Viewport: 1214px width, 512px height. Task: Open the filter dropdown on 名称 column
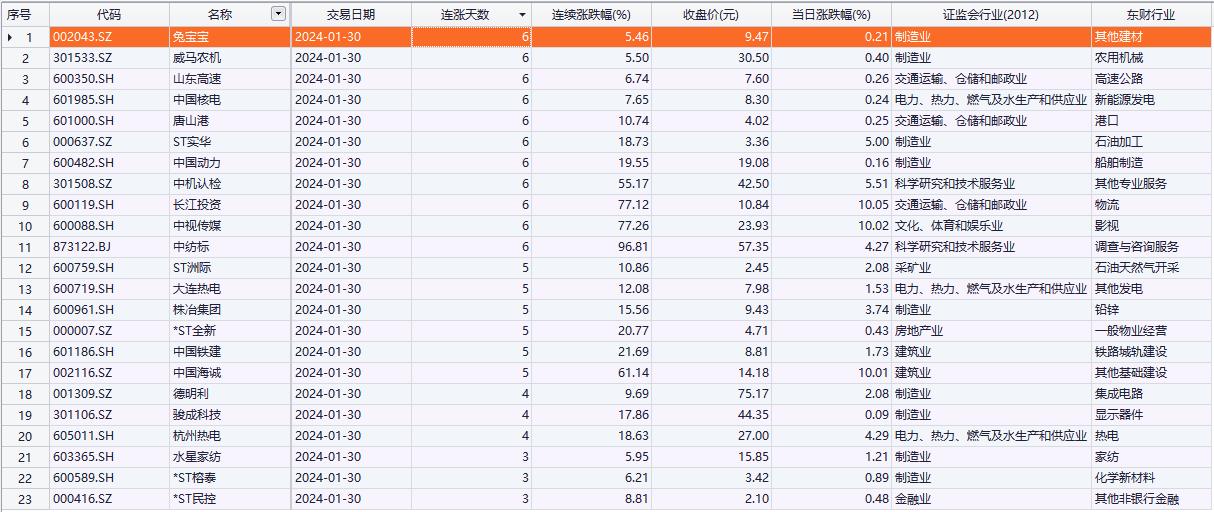(x=278, y=14)
